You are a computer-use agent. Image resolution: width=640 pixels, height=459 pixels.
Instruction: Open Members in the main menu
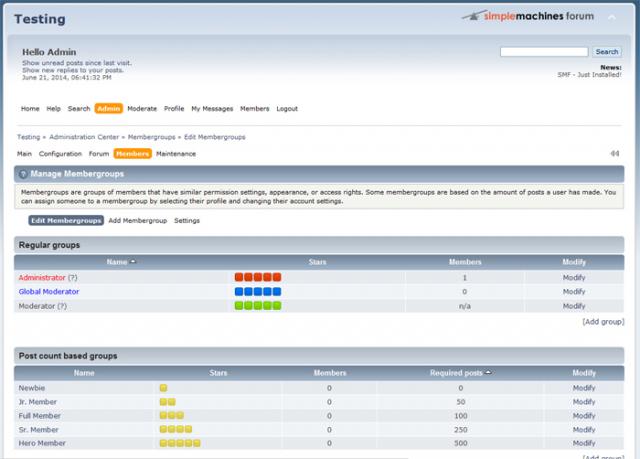pyautogui.click(x=255, y=109)
